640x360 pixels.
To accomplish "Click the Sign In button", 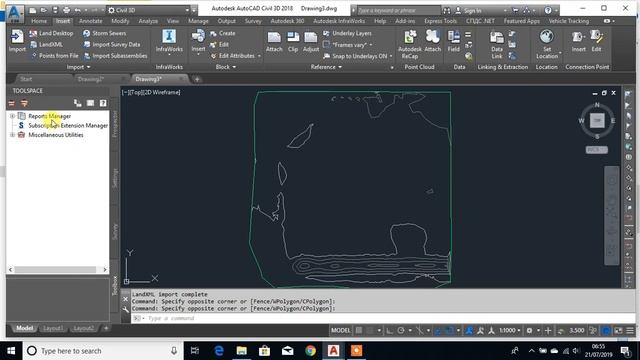I will (x=472, y=11).
